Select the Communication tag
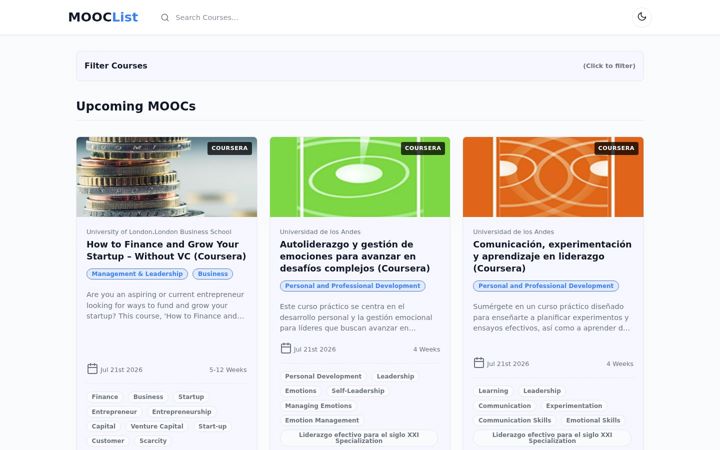 (504, 406)
